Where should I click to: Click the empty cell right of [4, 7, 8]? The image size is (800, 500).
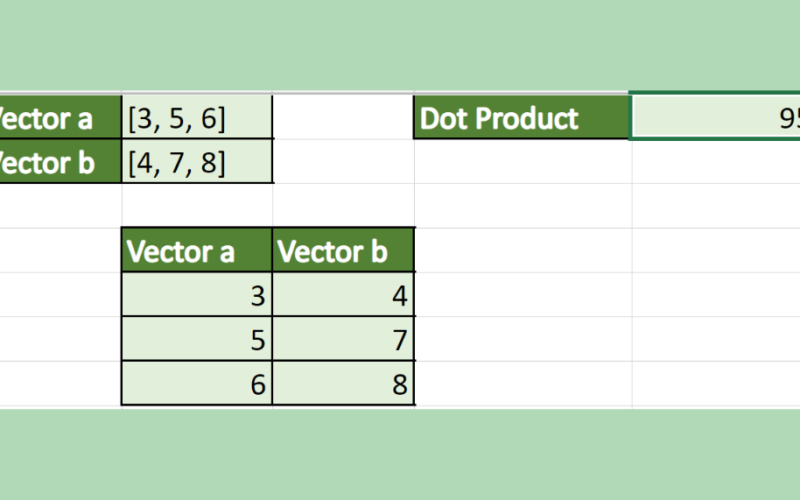(x=344, y=162)
